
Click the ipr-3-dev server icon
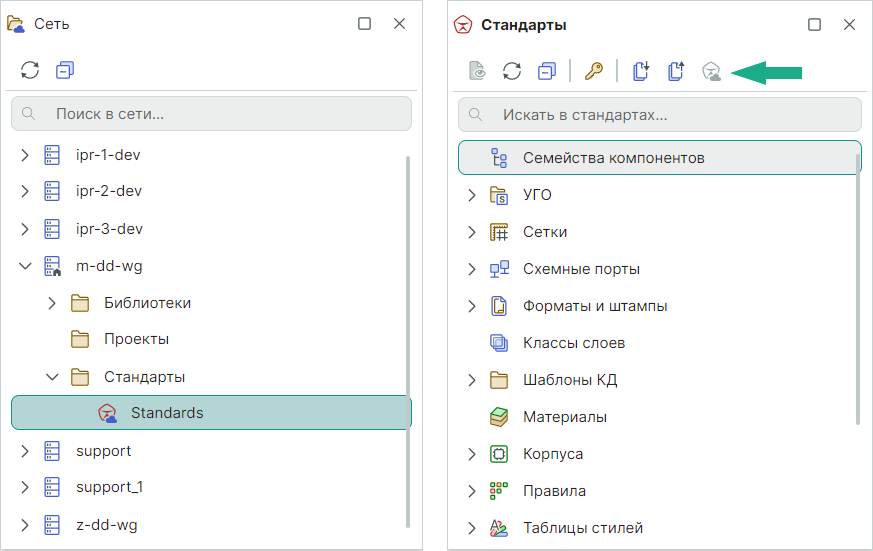(52, 229)
